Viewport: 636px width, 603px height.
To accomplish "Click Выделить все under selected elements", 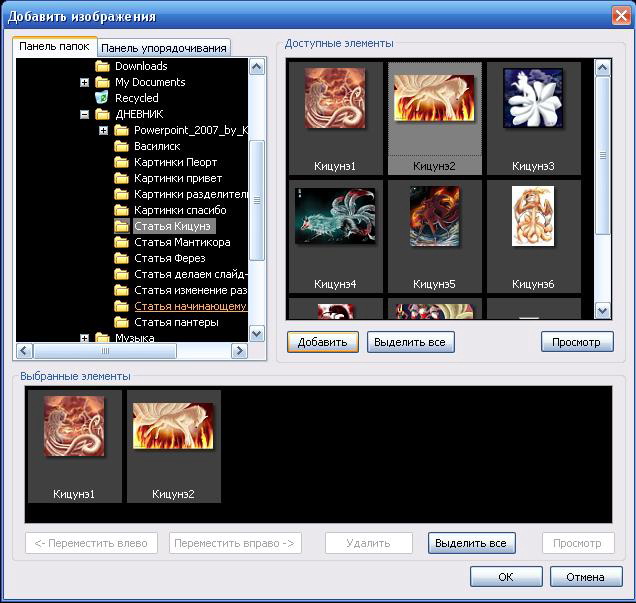I will (471, 543).
